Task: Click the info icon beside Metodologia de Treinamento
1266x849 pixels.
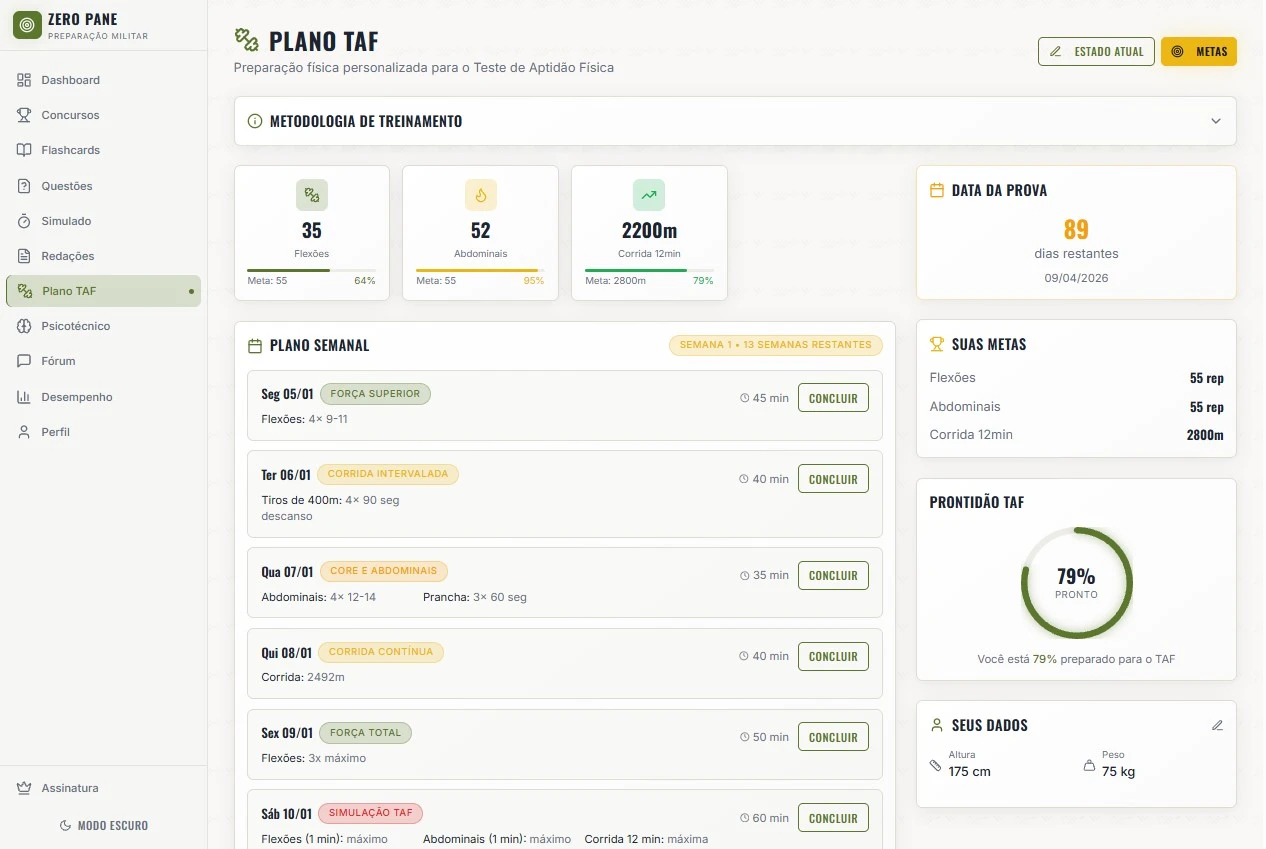Action: 254,121
